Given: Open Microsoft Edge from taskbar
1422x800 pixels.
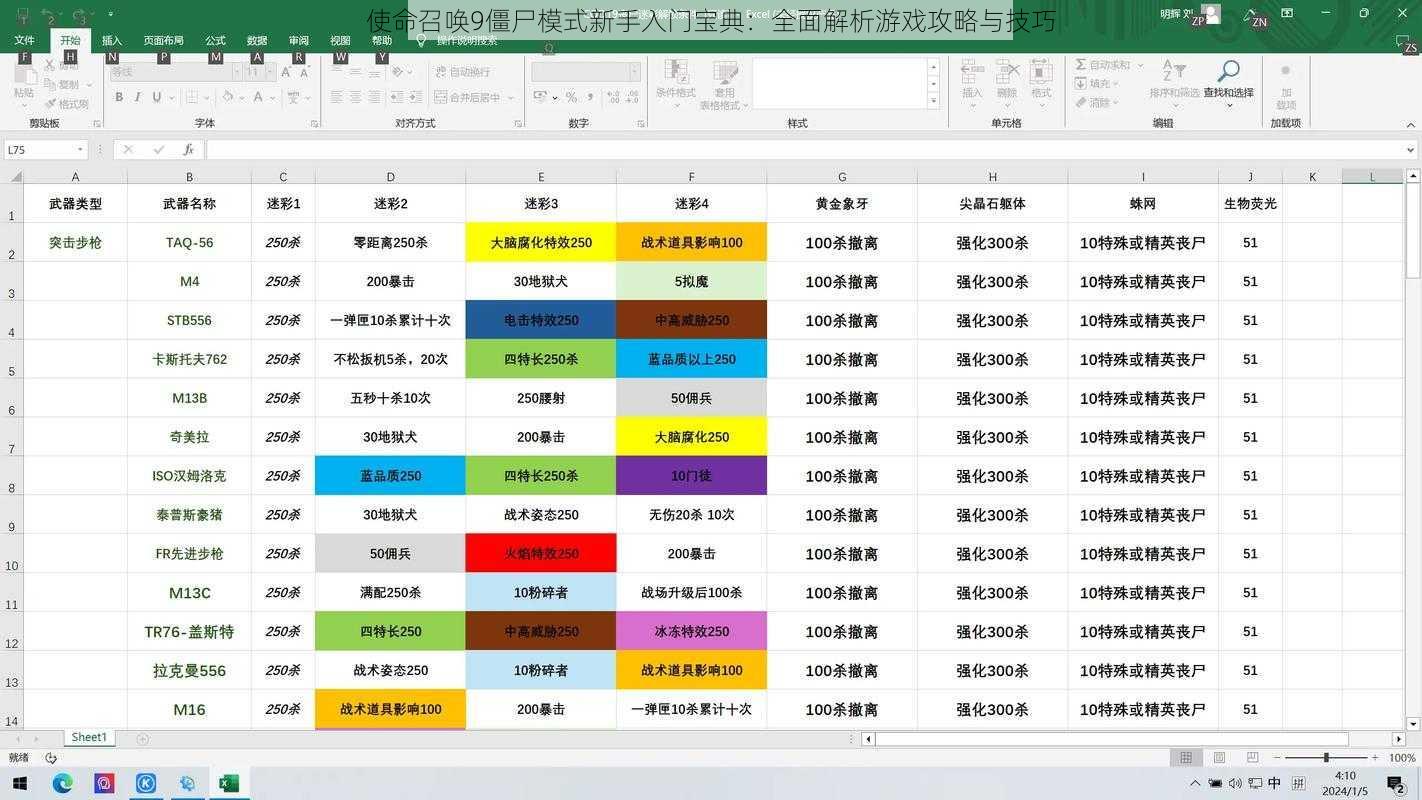Looking at the screenshot, I should (x=62, y=783).
